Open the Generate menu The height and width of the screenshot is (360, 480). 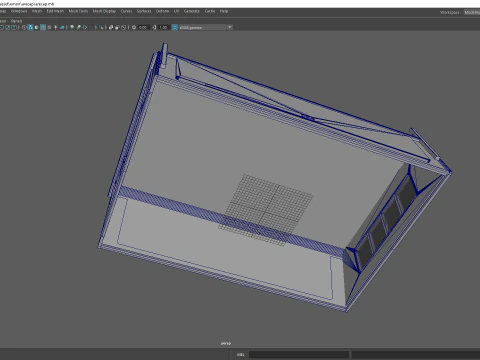click(192, 11)
